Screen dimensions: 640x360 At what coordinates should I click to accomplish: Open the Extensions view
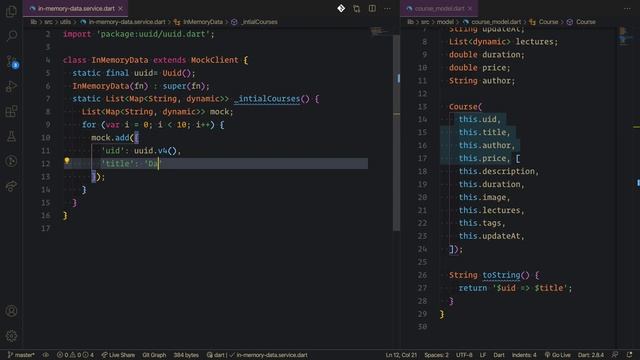[11, 111]
